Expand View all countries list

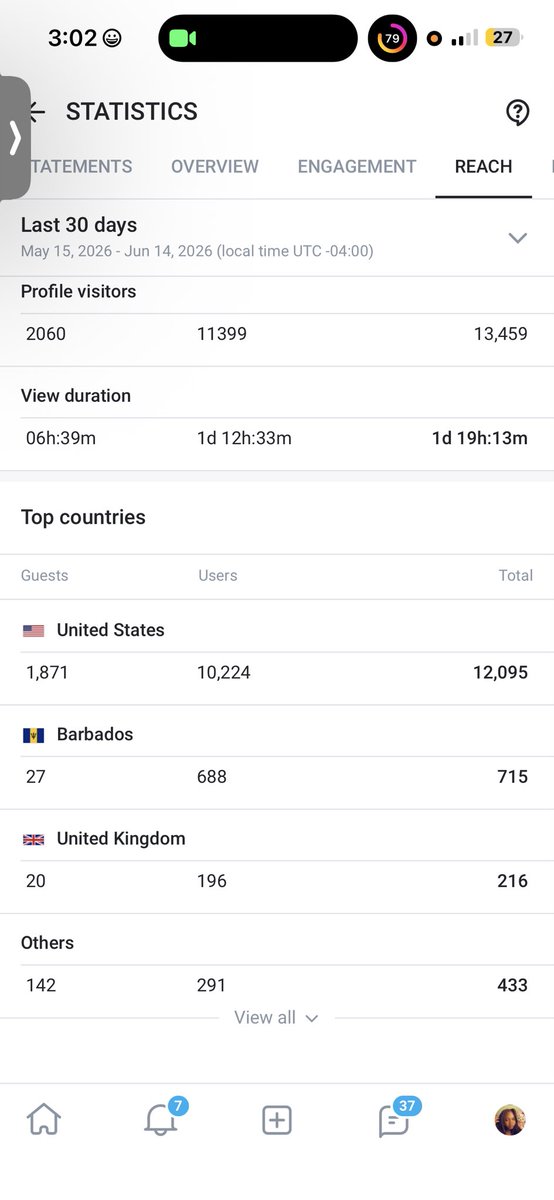[276, 1017]
